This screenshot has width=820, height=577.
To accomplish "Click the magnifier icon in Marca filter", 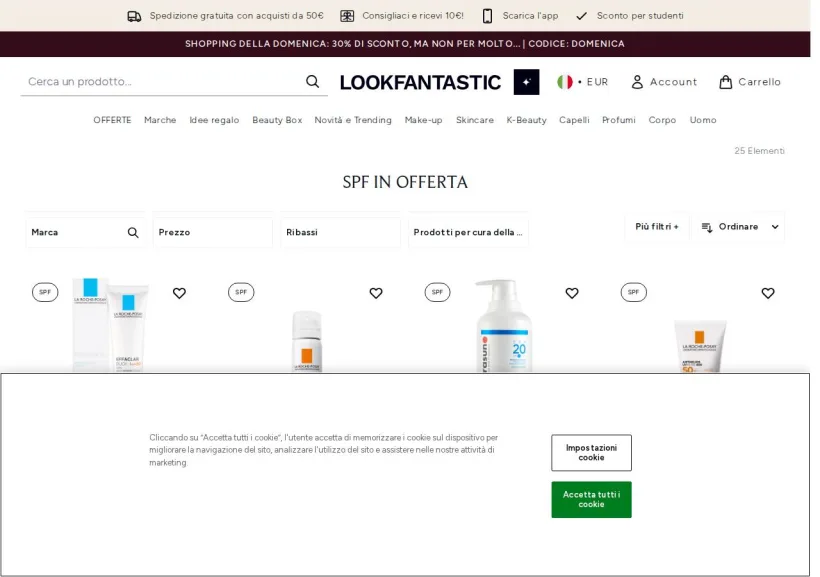I will pyautogui.click(x=133, y=232).
